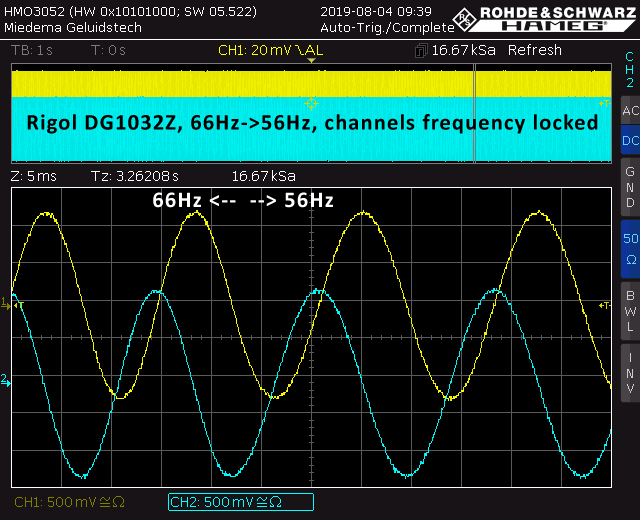
Task: Click the Rohde & Schwarz Hameg logo
Action: pyautogui.click(x=545, y=19)
